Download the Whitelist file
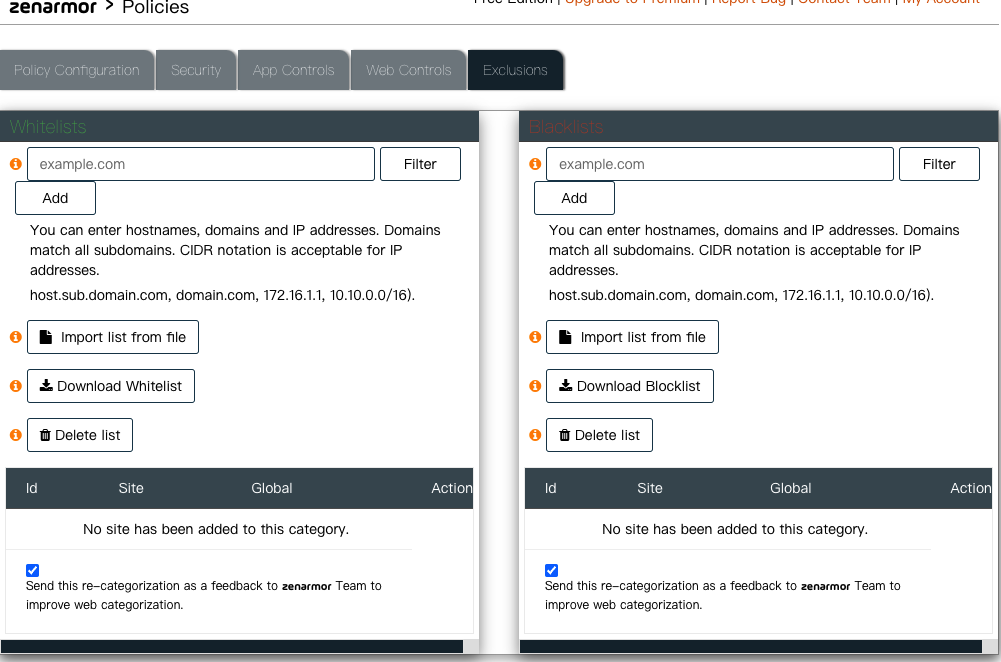The height and width of the screenshot is (662, 1001). tap(111, 386)
